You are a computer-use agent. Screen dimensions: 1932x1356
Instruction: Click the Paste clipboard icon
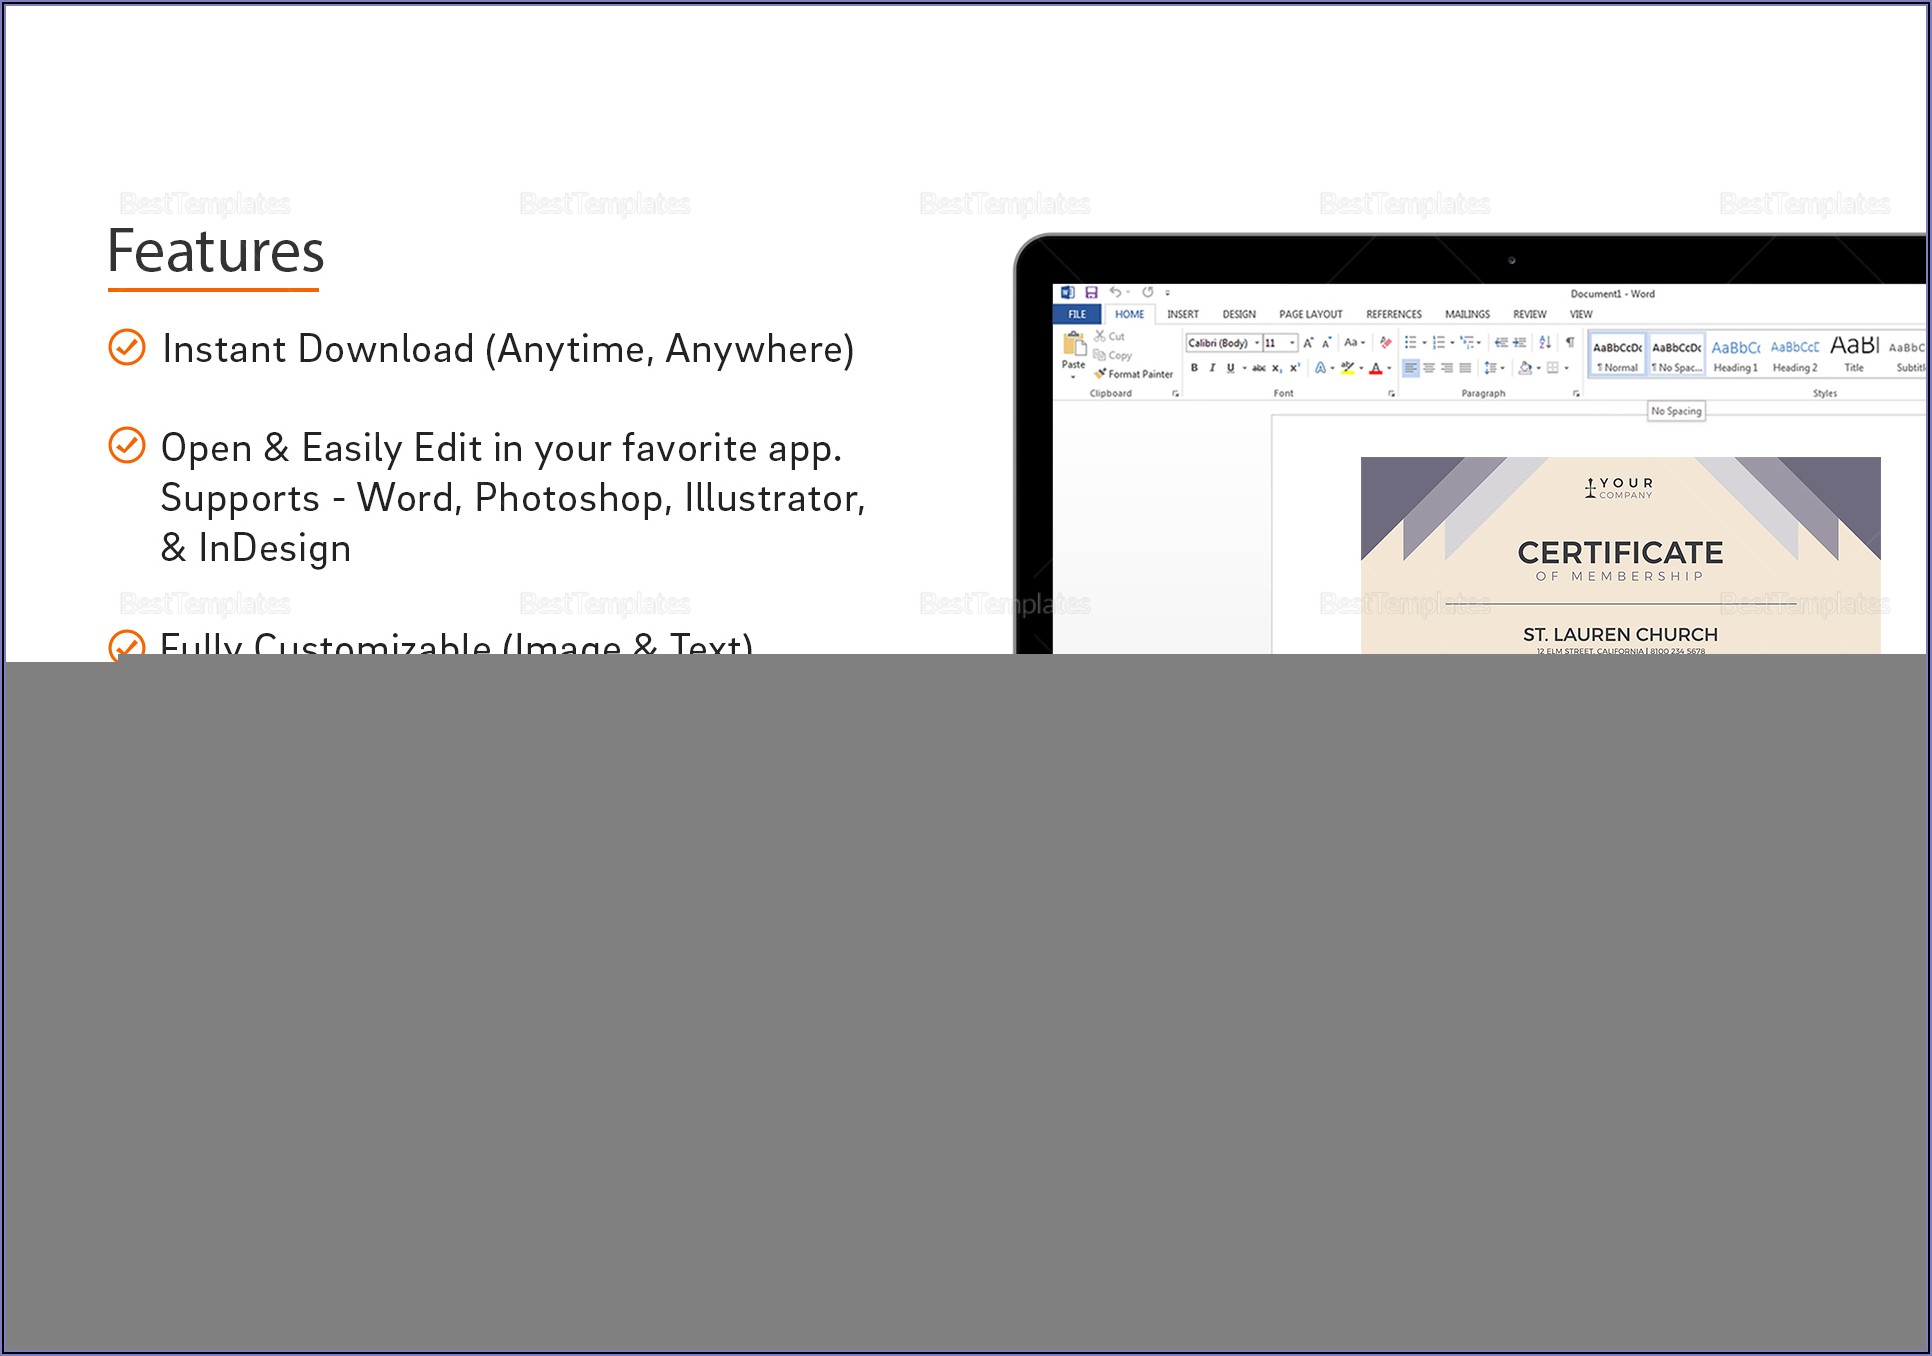point(1074,347)
